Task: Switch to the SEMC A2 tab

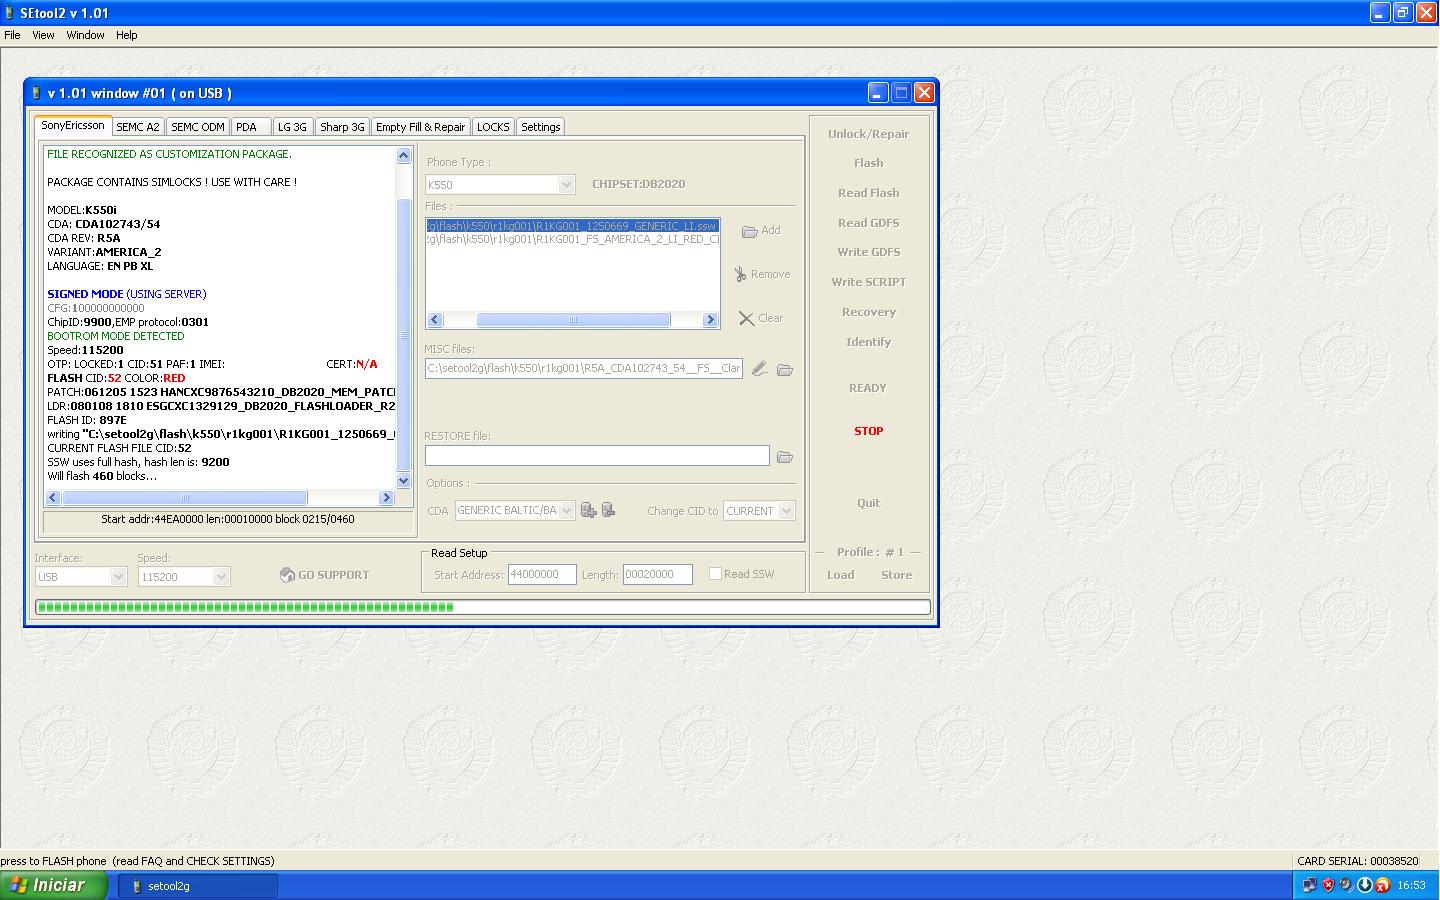Action: [x=138, y=127]
